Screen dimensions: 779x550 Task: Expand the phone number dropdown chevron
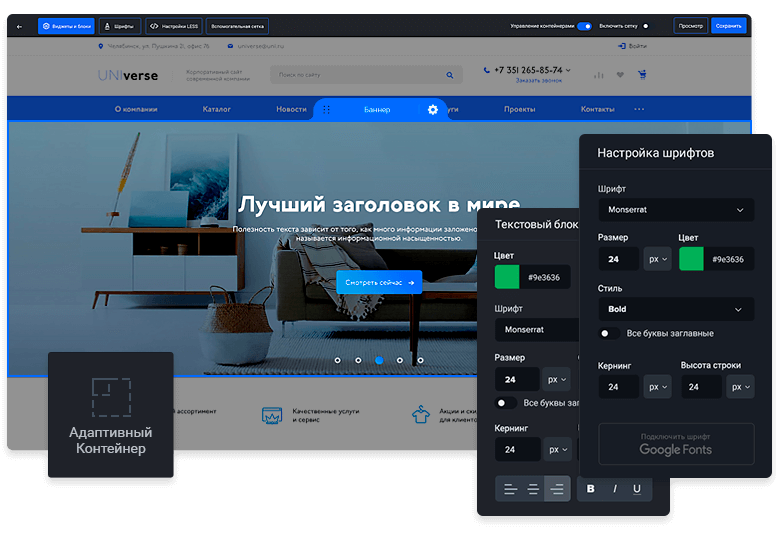tap(568, 71)
